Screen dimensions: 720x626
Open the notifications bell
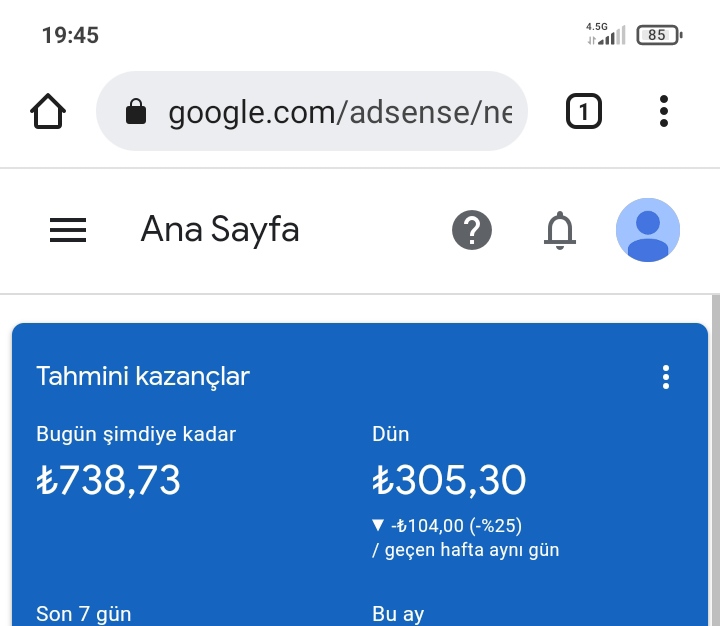pyautogui.click(x=560, y=230)
